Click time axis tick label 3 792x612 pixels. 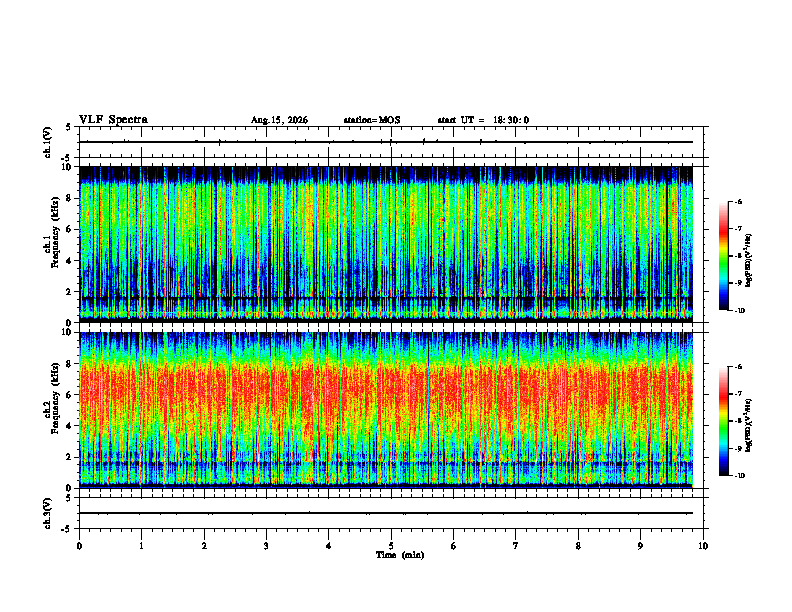click(x=266, y=546)
